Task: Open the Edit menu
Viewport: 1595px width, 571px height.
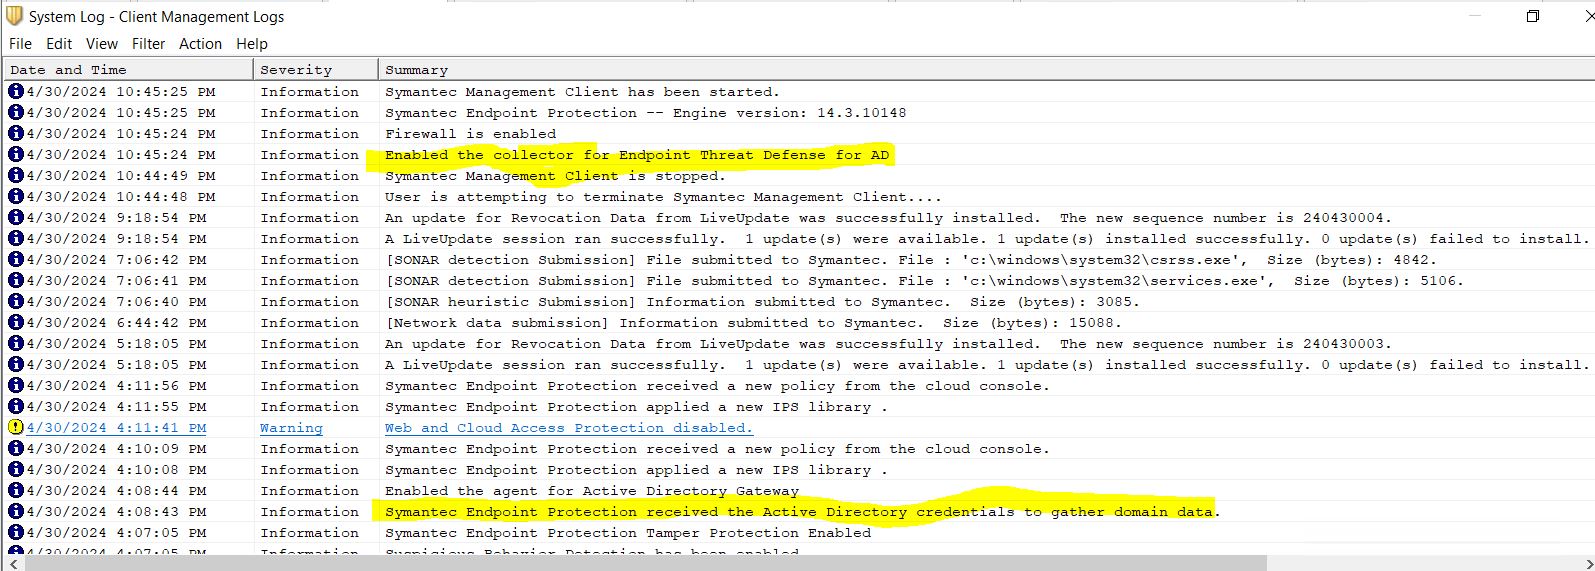Action: [x=59, y=44]
